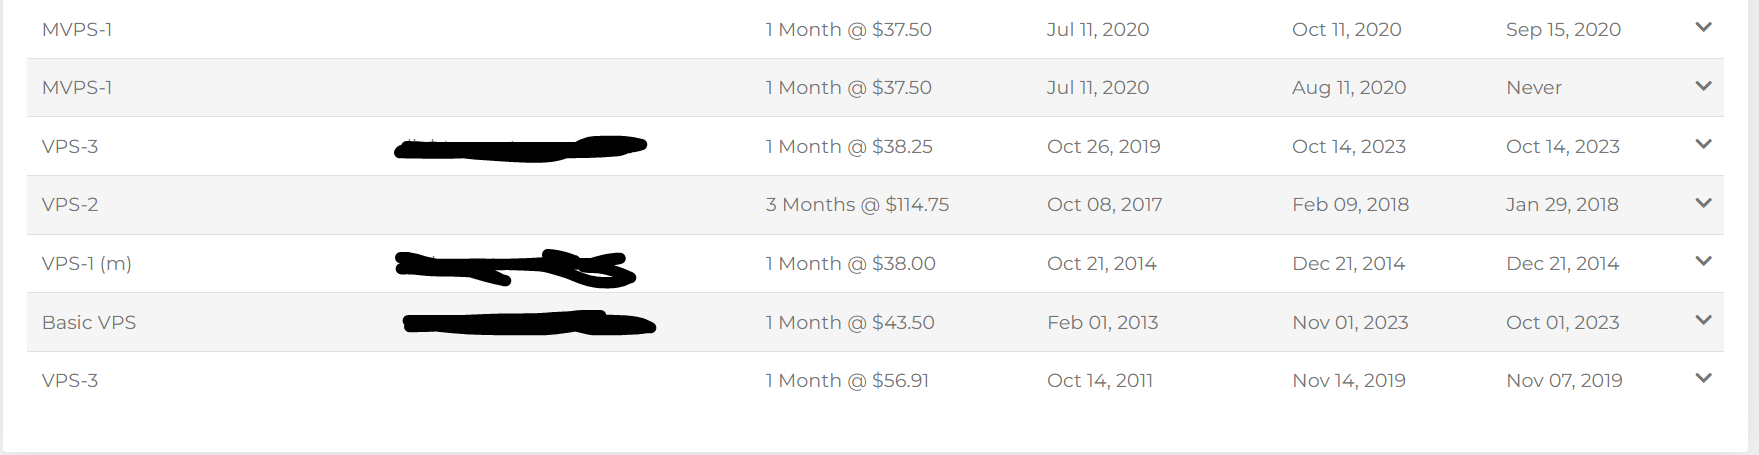Screen dimensions: 1759x455
Task: Expand the MVPS-1 row with Never payment
Action: [x=1704, y=87]
